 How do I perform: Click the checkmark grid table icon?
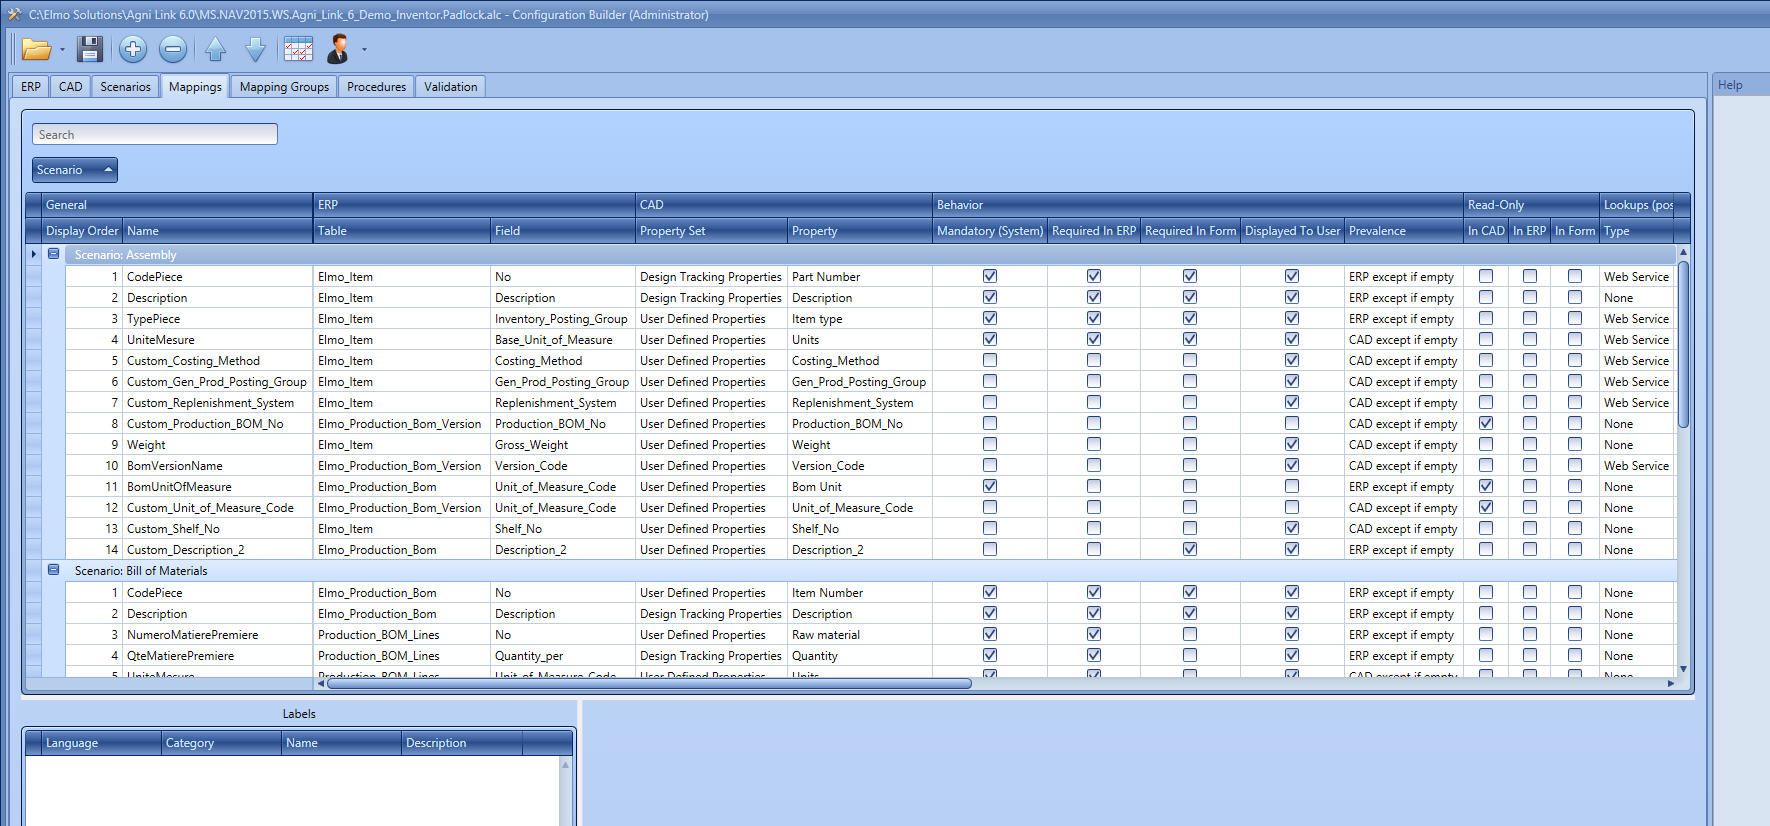point(298,49)
